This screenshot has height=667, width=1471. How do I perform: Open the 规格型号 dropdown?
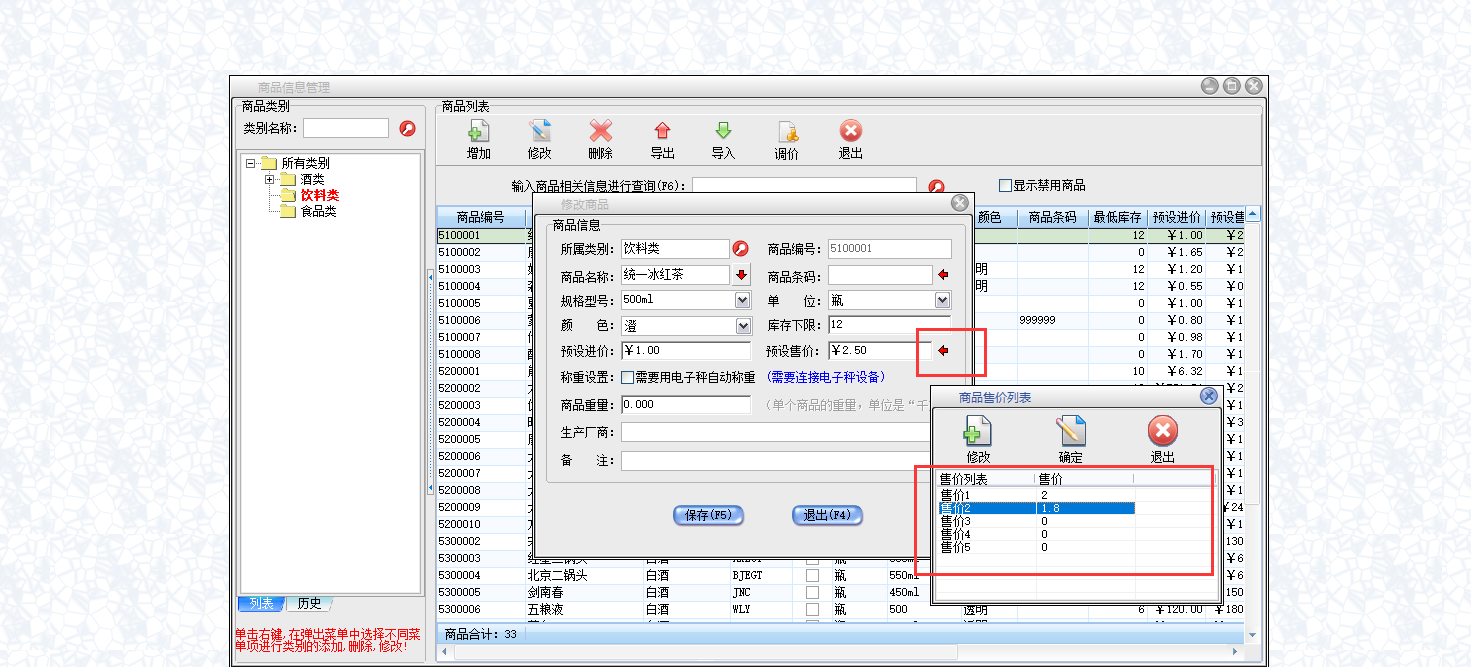[742, 300]
